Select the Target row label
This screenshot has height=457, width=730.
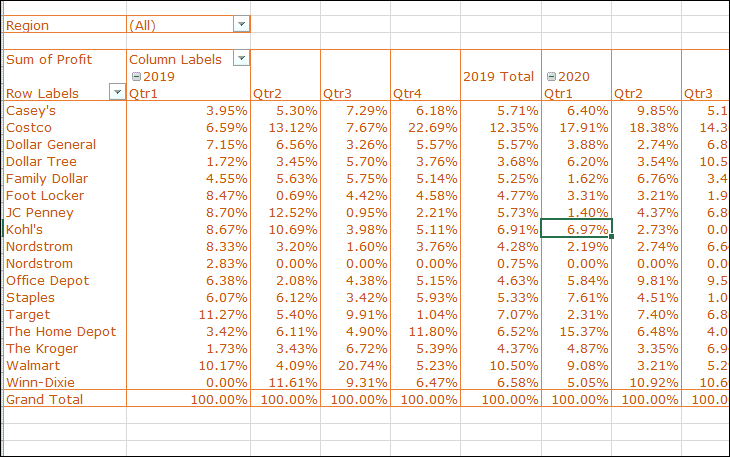pyautogui.click(x=65, y=315)
